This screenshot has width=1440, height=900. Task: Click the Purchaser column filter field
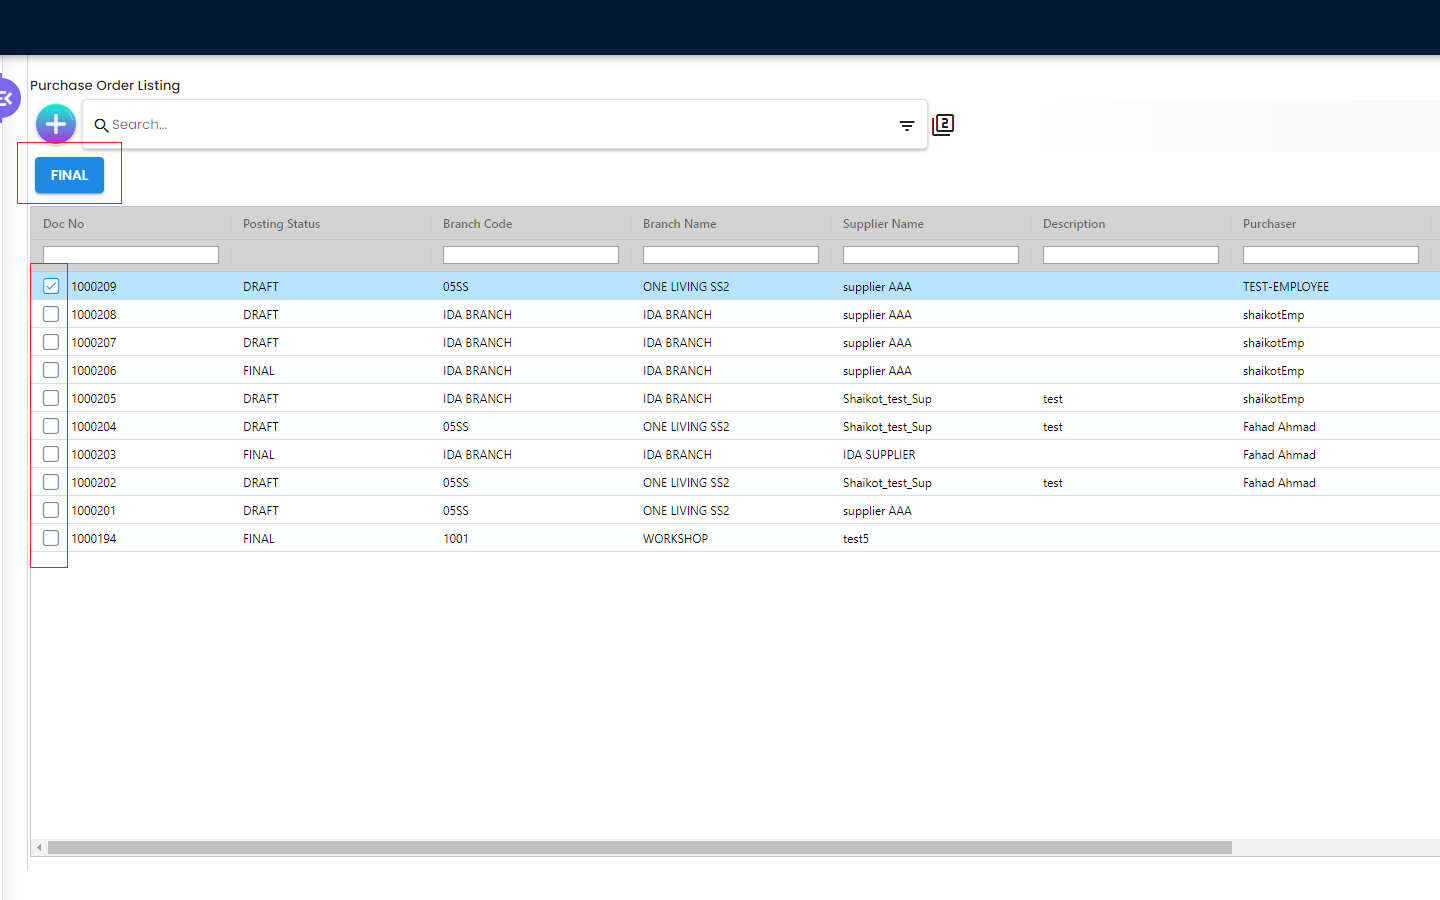pyautogui.click(x=1330, y=256)
